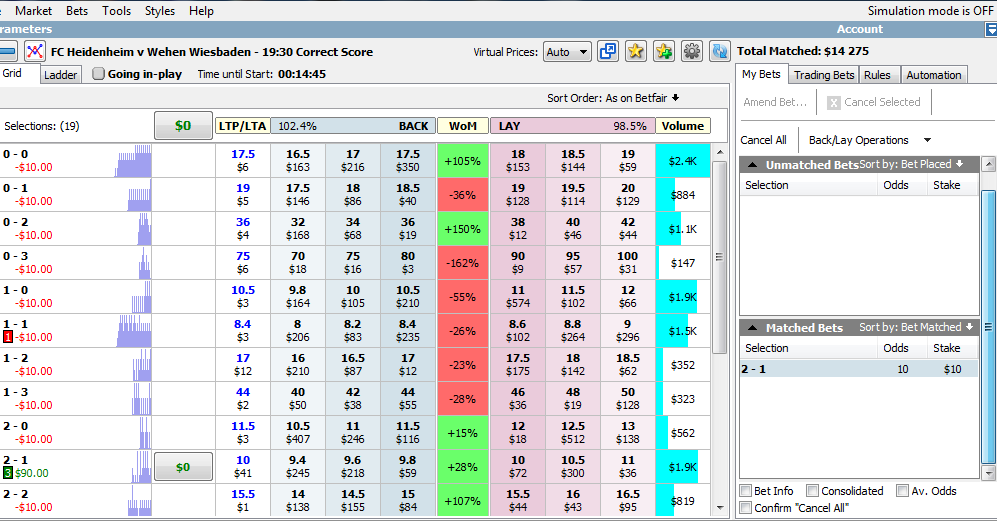Click the $2.4K volume bar for 0 - 0

click(x=682, y=161)
